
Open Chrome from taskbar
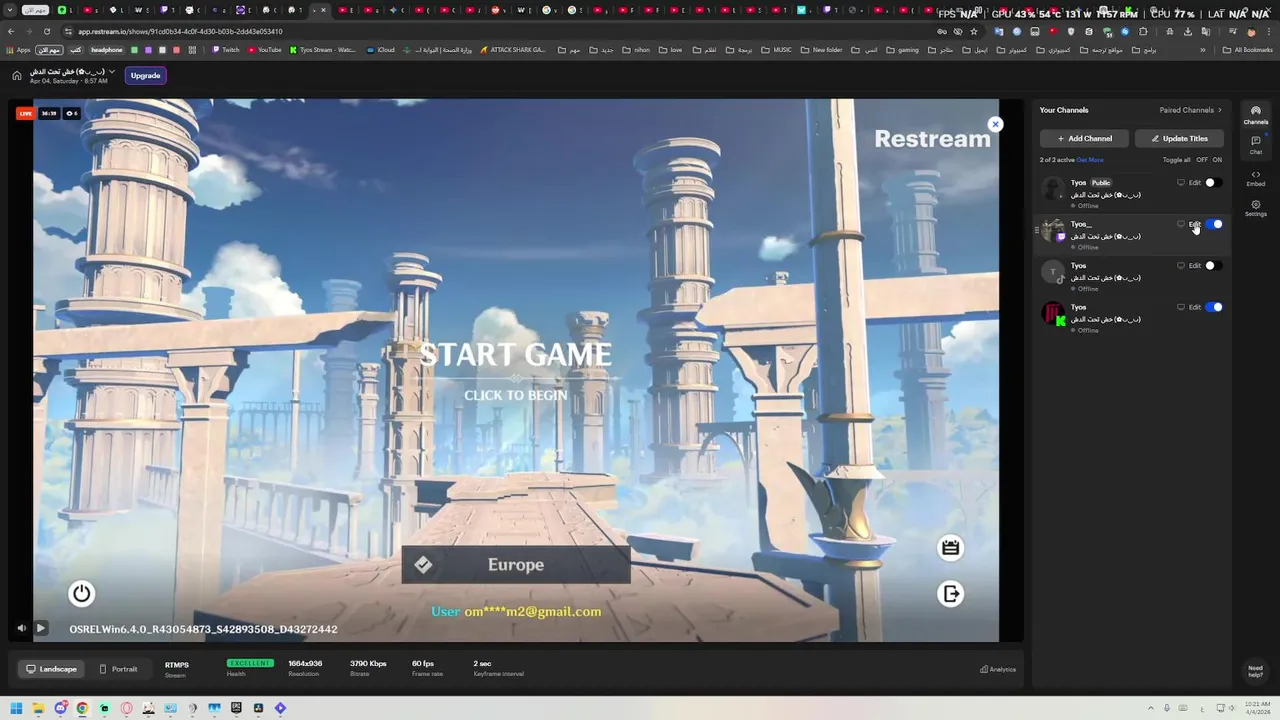pos(82,708)
